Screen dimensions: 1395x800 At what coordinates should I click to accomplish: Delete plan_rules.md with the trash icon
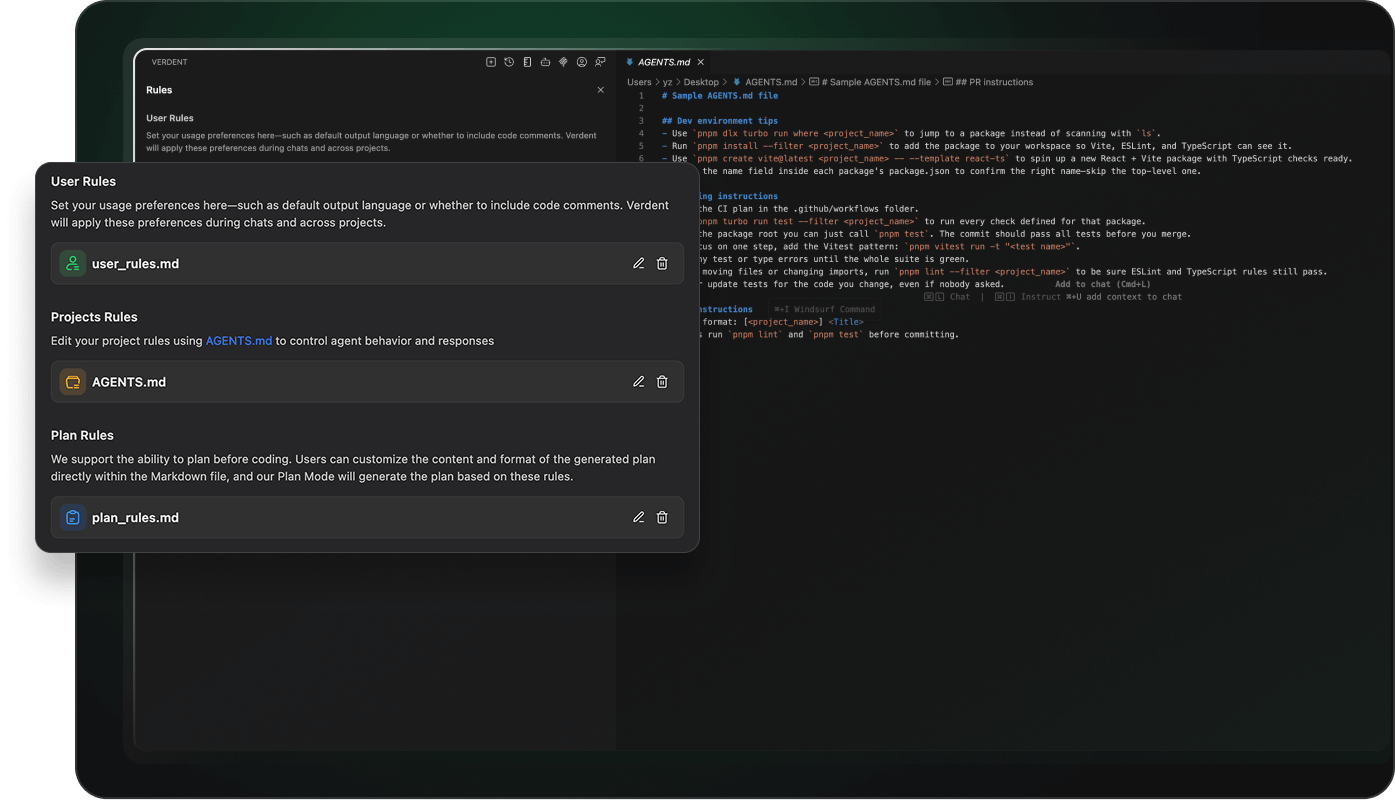pyautogui.click(x=662, y=518)
